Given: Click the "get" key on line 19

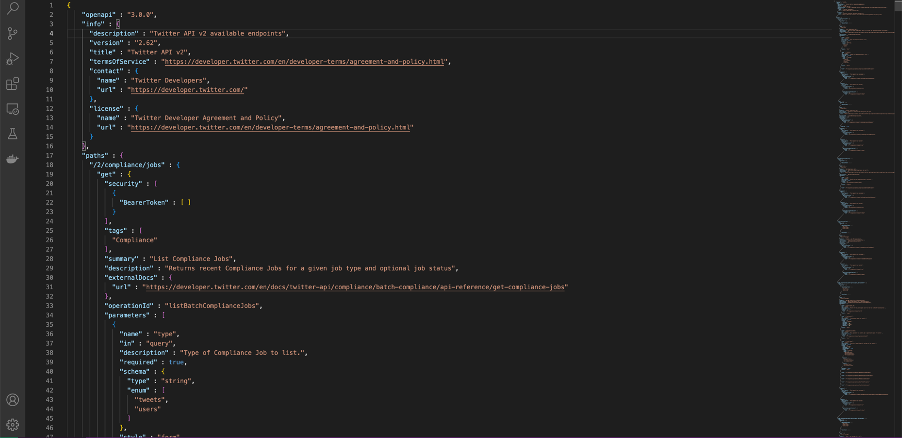Looking at the screenshot, I should click(x=108, y=174).
